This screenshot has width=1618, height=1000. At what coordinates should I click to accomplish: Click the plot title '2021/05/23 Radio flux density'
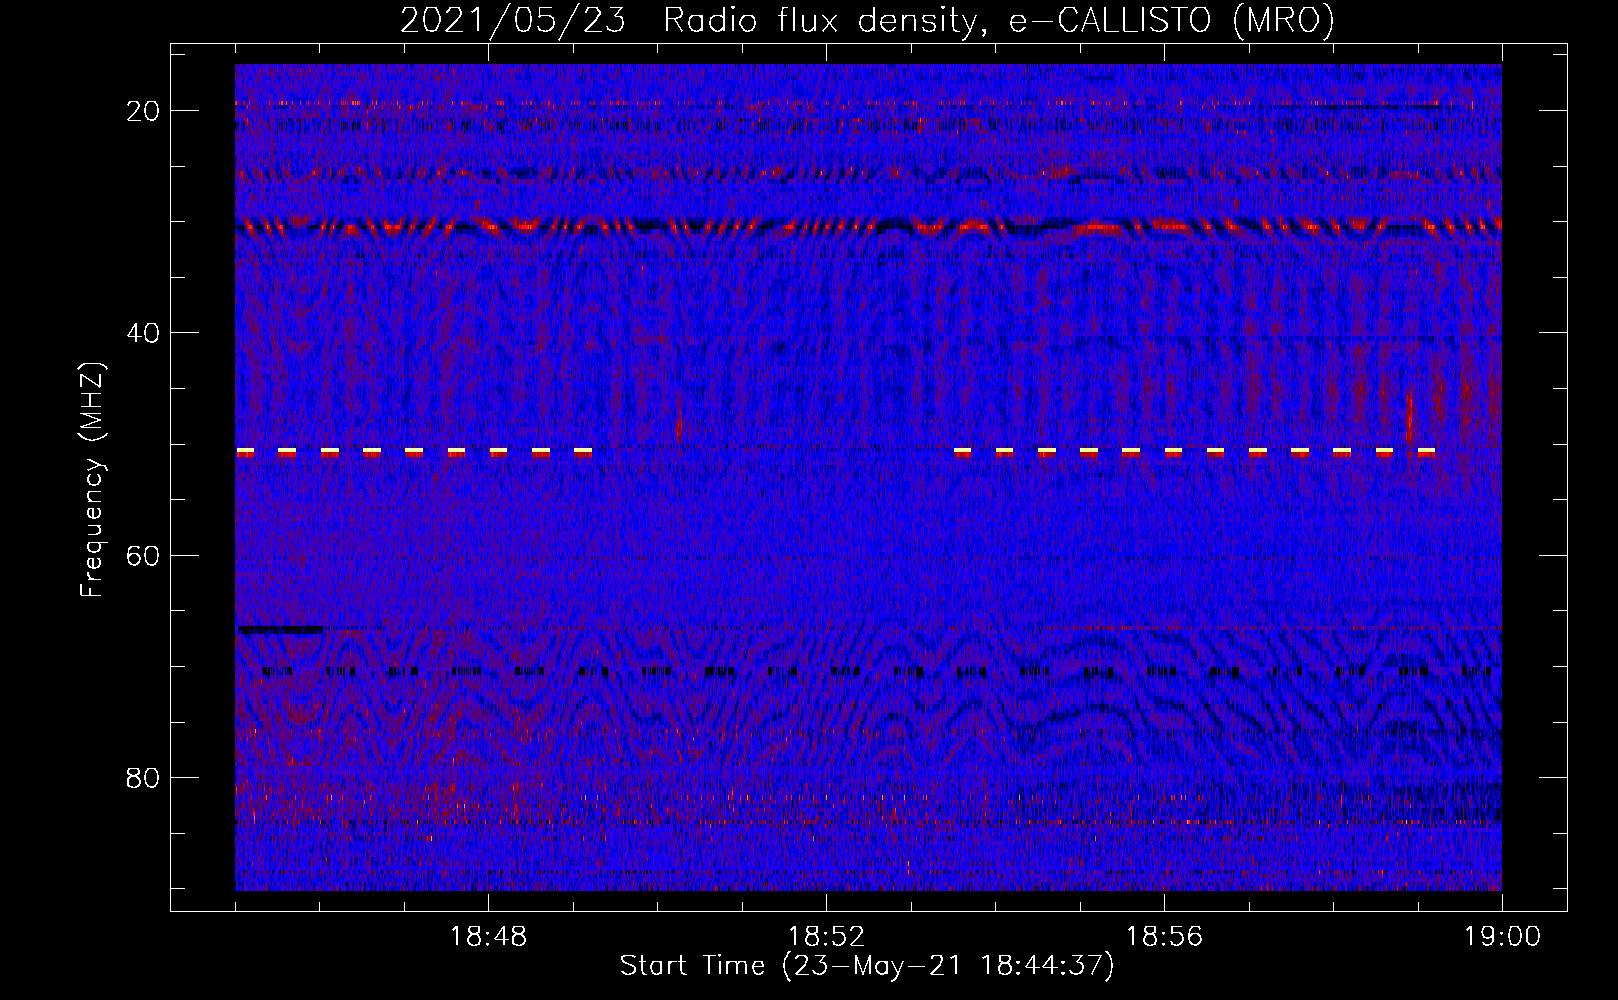tap(688, 20)
